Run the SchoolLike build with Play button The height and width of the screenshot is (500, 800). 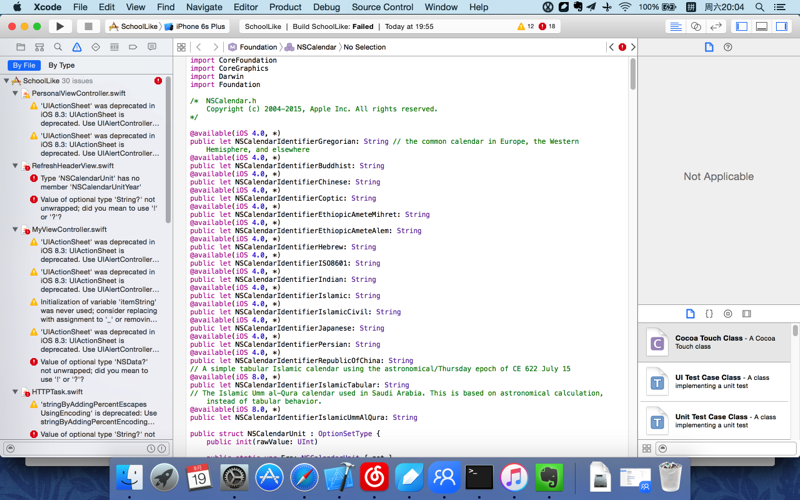(60, 27)
